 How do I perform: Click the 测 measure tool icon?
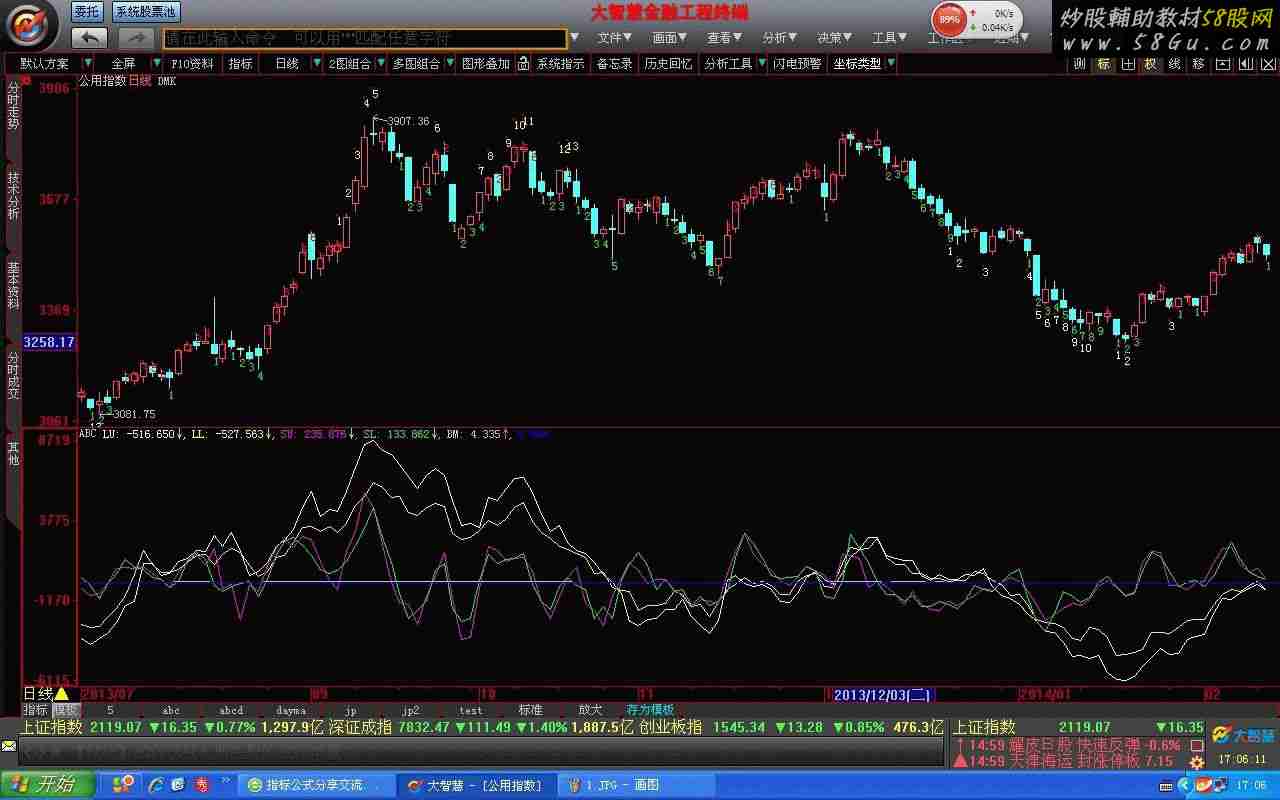(1079, 64)
